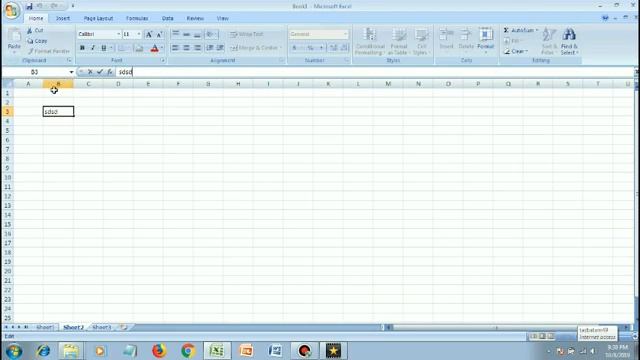This screenshot has width=640, height=360.
Task: Open the Cell Styles gallery
Action: 421,41
